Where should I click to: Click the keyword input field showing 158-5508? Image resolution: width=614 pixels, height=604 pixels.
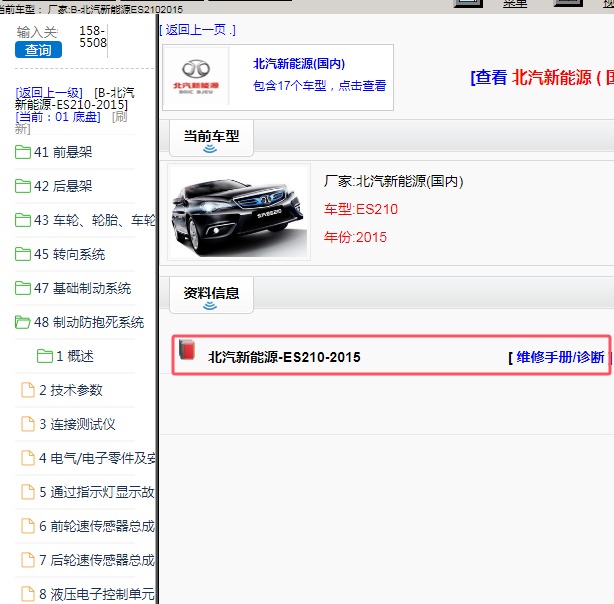click(x=93, y=37)
